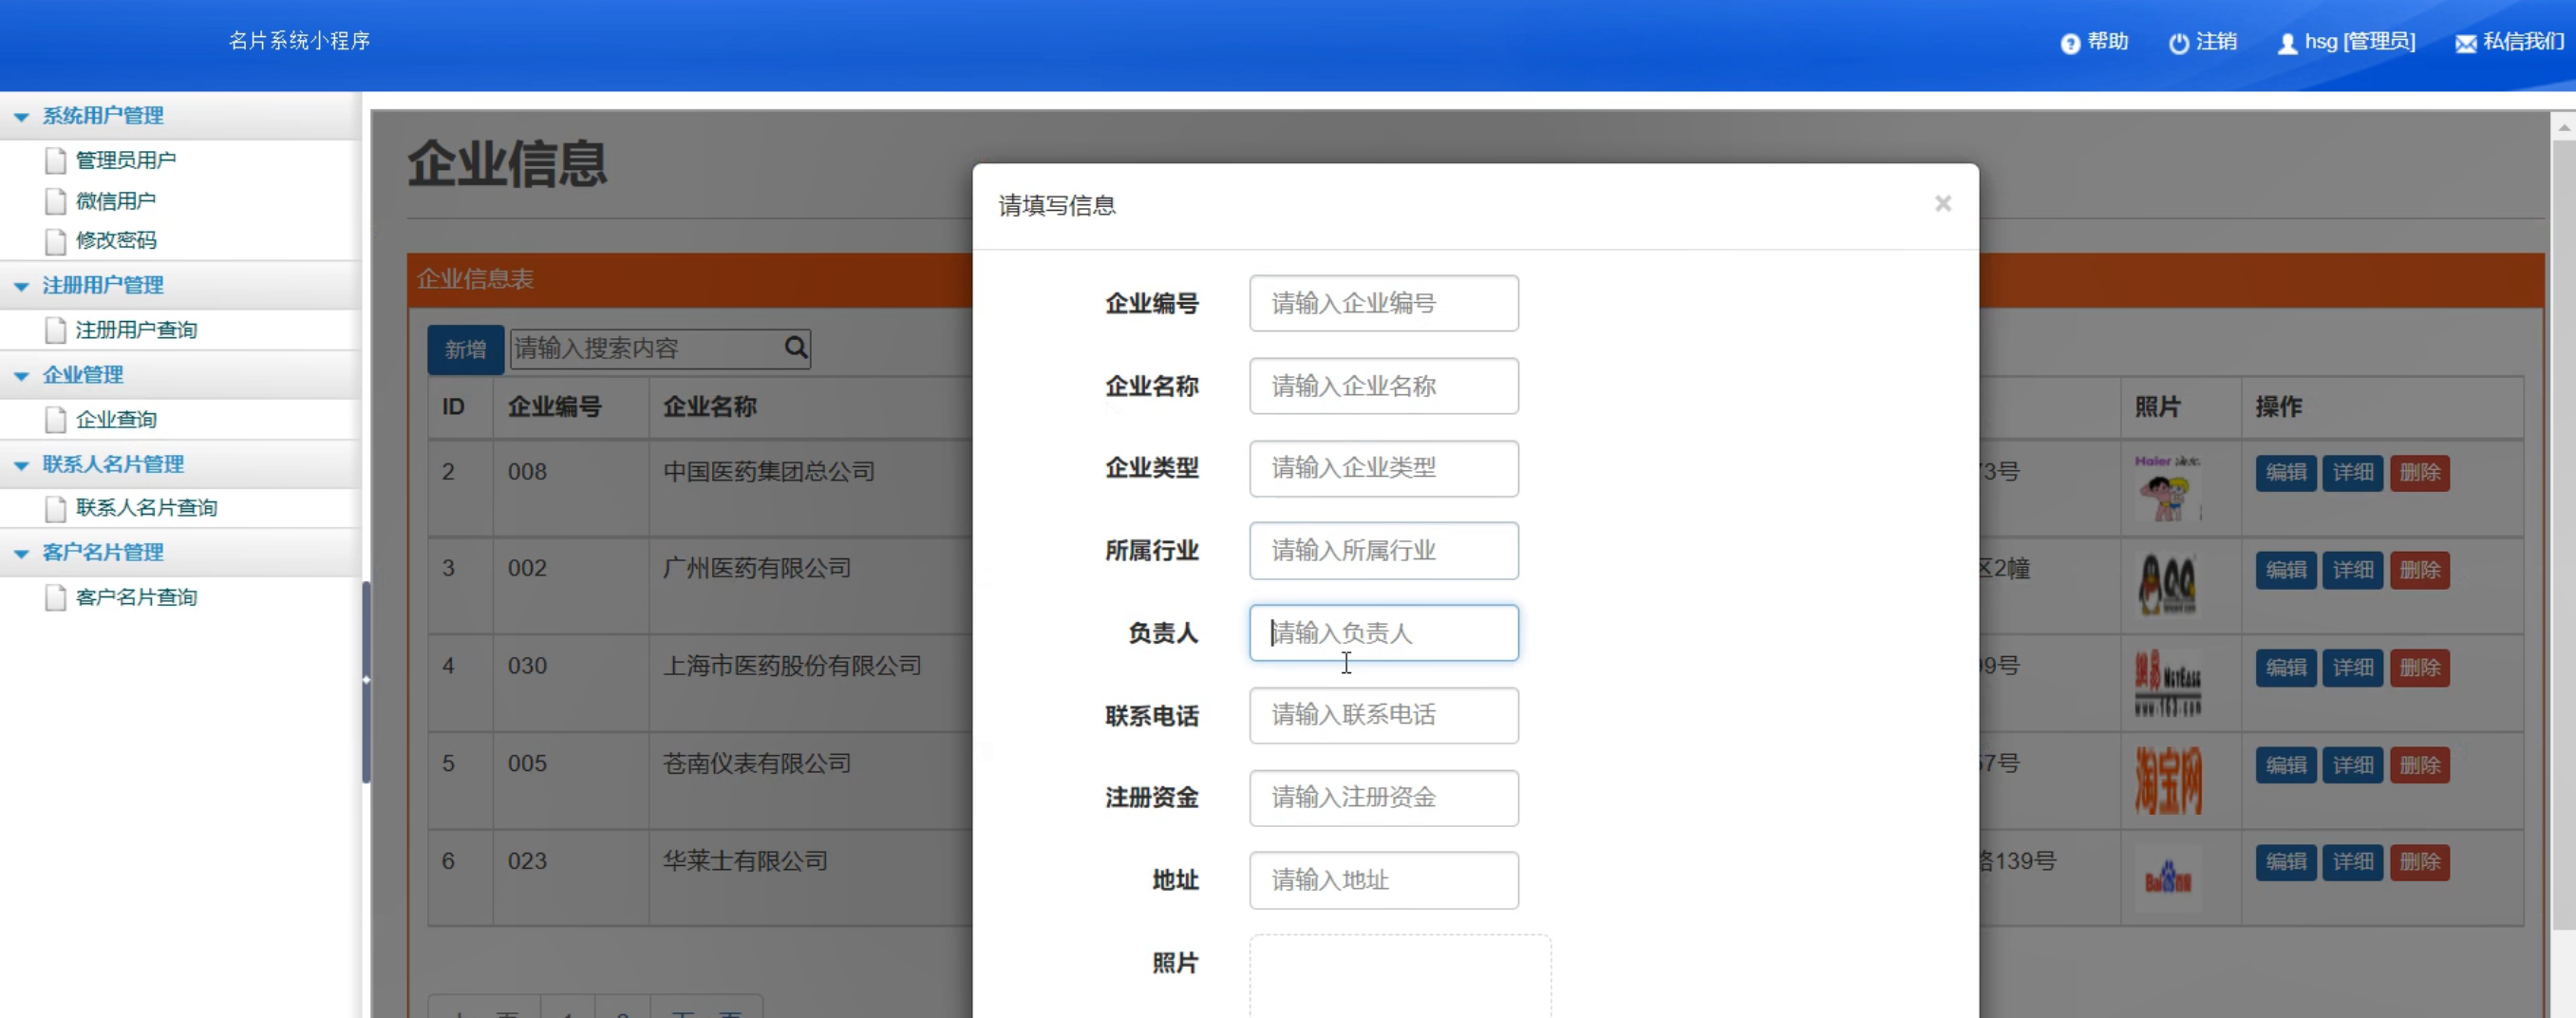
Task: Click the 帮助 link in the header
Action: tap(2108, 42)
